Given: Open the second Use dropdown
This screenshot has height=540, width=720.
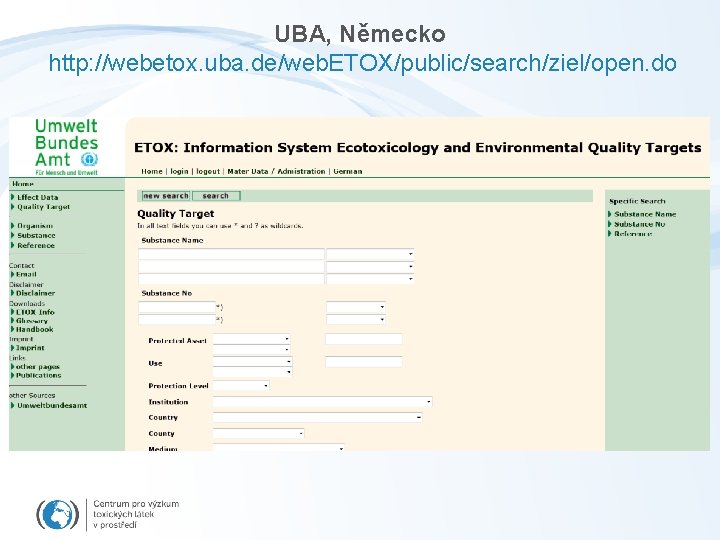Looking at the screenshot, I should pos(253,371).
